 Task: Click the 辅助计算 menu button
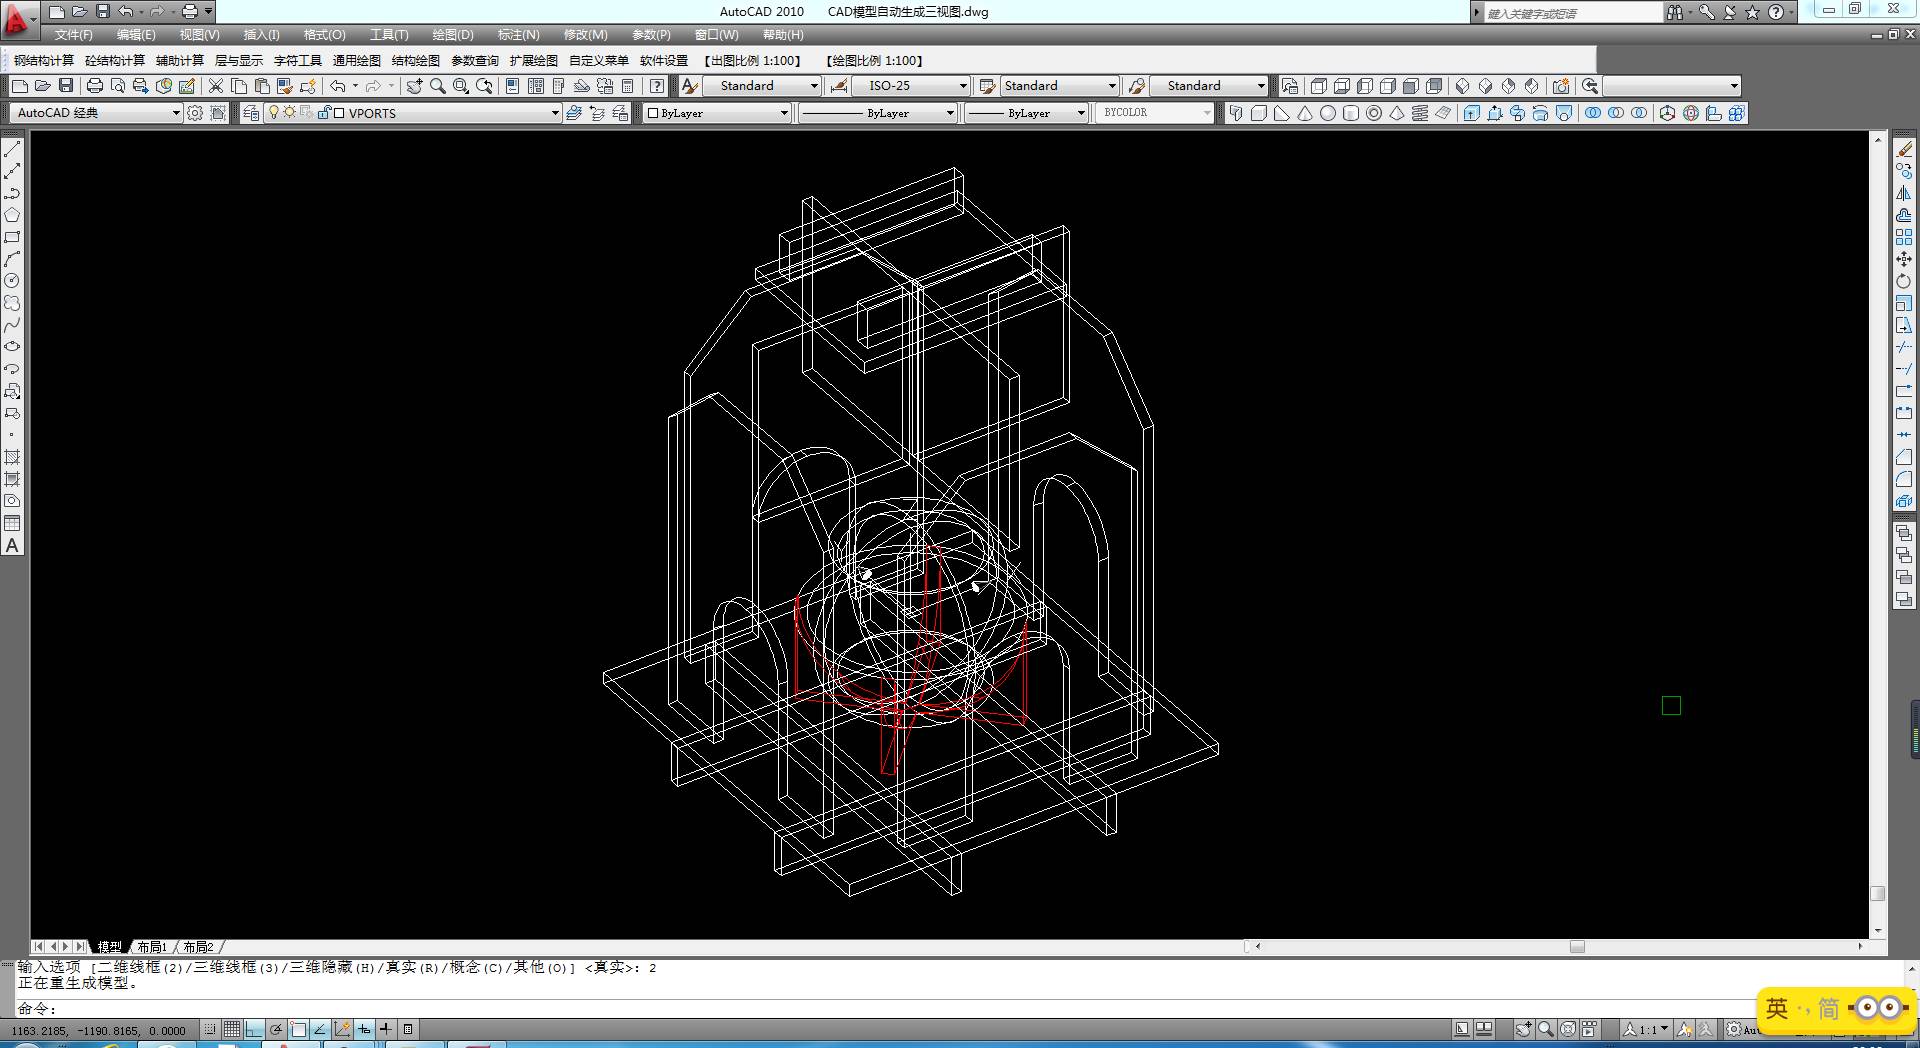click(x=180, y=61)
